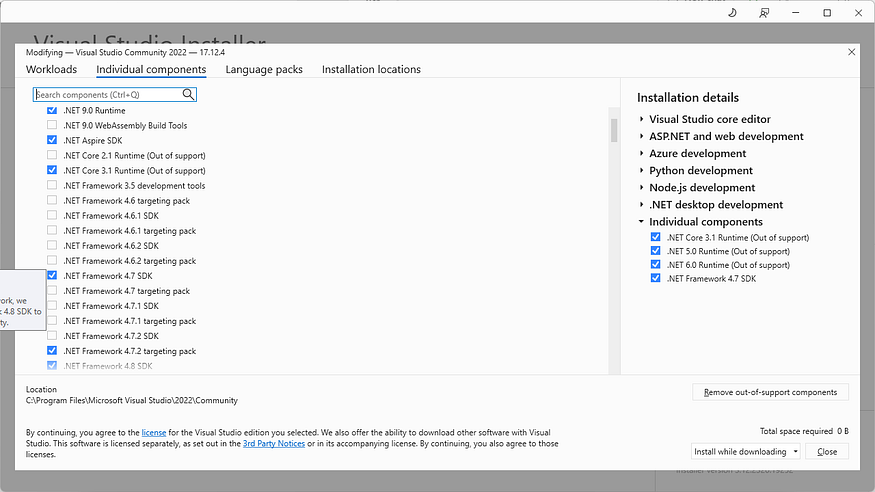
Task: Check .NET Framework 4.6 targeting pack
Action: (x=52, y=200)
